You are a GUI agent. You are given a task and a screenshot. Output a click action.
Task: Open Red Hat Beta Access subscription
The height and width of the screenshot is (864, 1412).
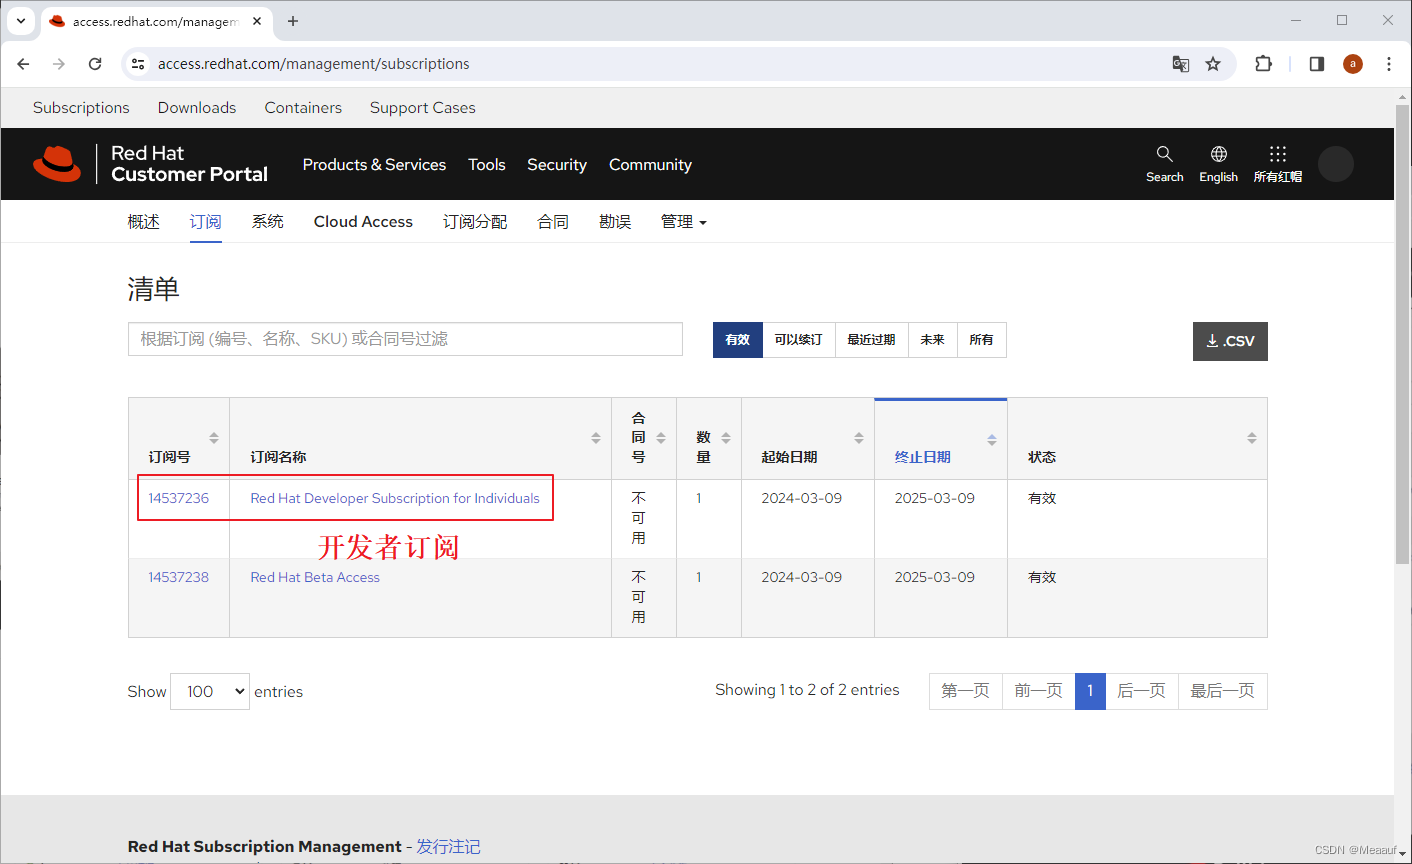click(315, 577)
